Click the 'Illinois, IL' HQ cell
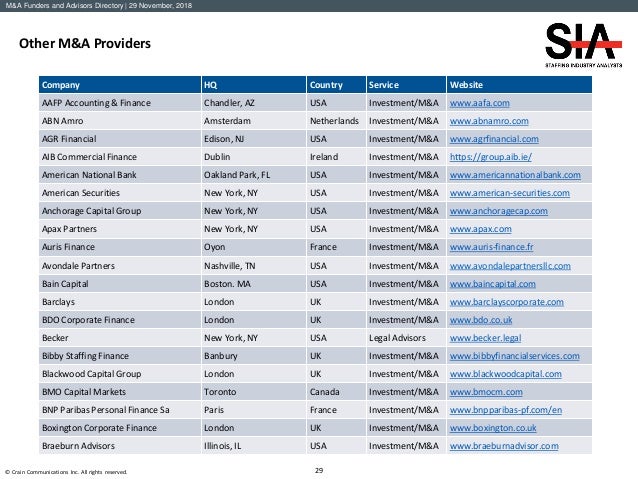This screenshot has height=479, width=638. (254, 446)
